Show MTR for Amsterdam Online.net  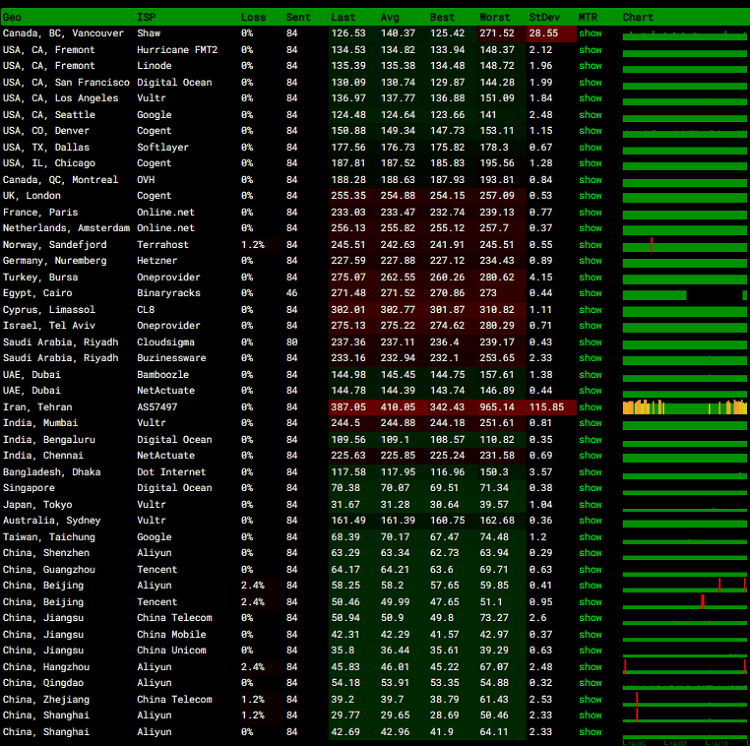[x=590, y=228]
